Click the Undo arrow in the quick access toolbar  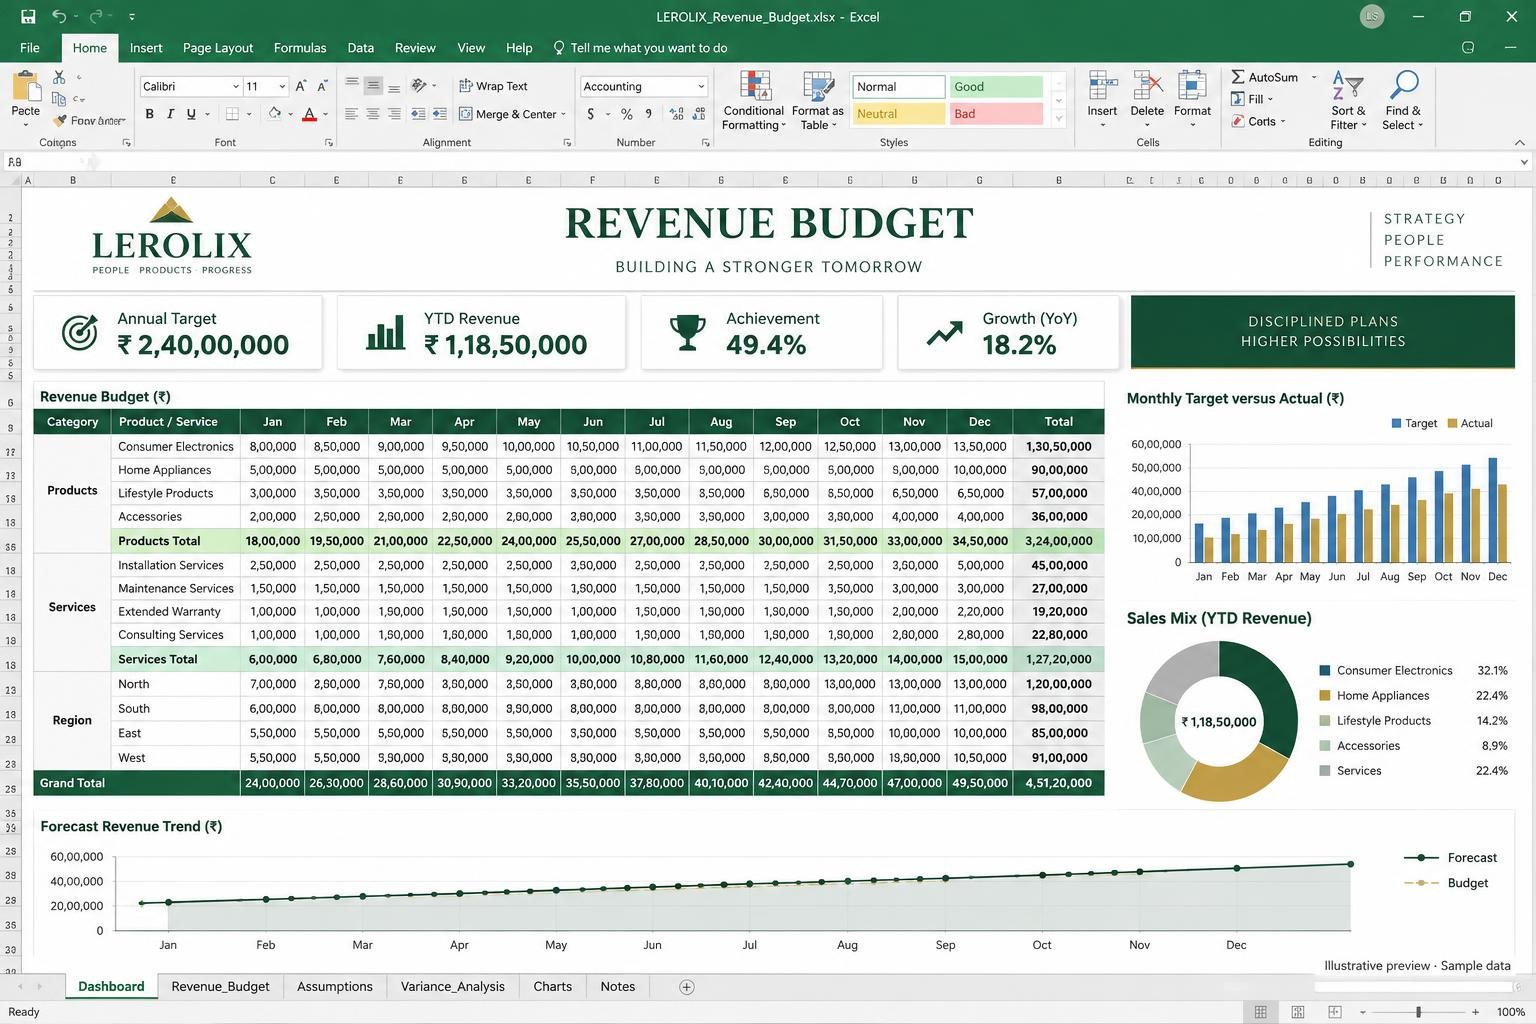pyautogui.click(x=59, y=16)
